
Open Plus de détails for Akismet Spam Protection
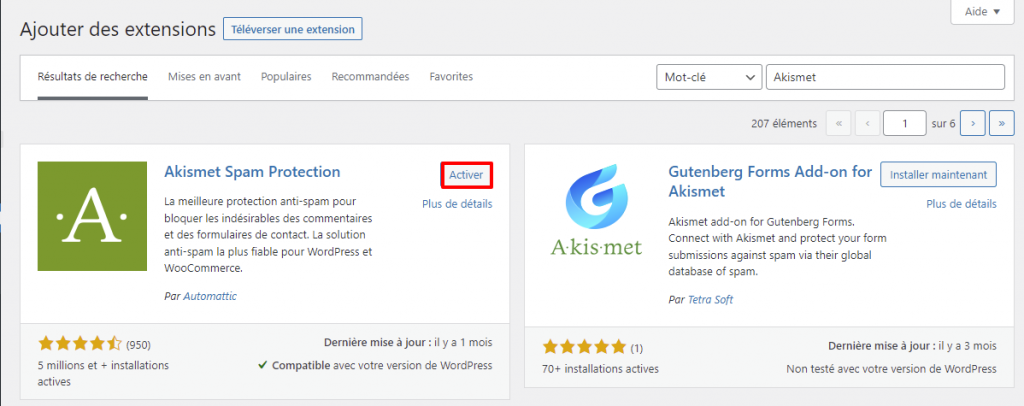(457, 204)
